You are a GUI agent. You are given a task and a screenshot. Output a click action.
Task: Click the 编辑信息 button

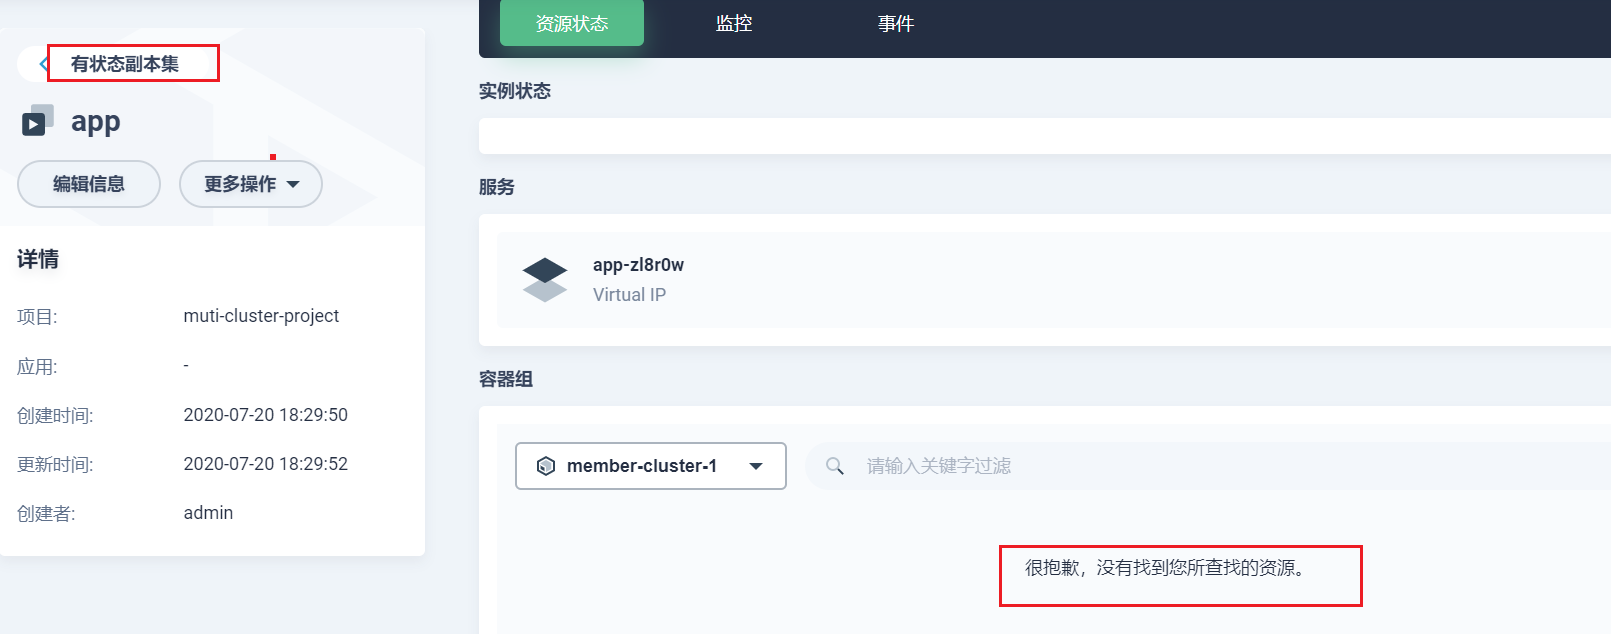tap(89, 184)
